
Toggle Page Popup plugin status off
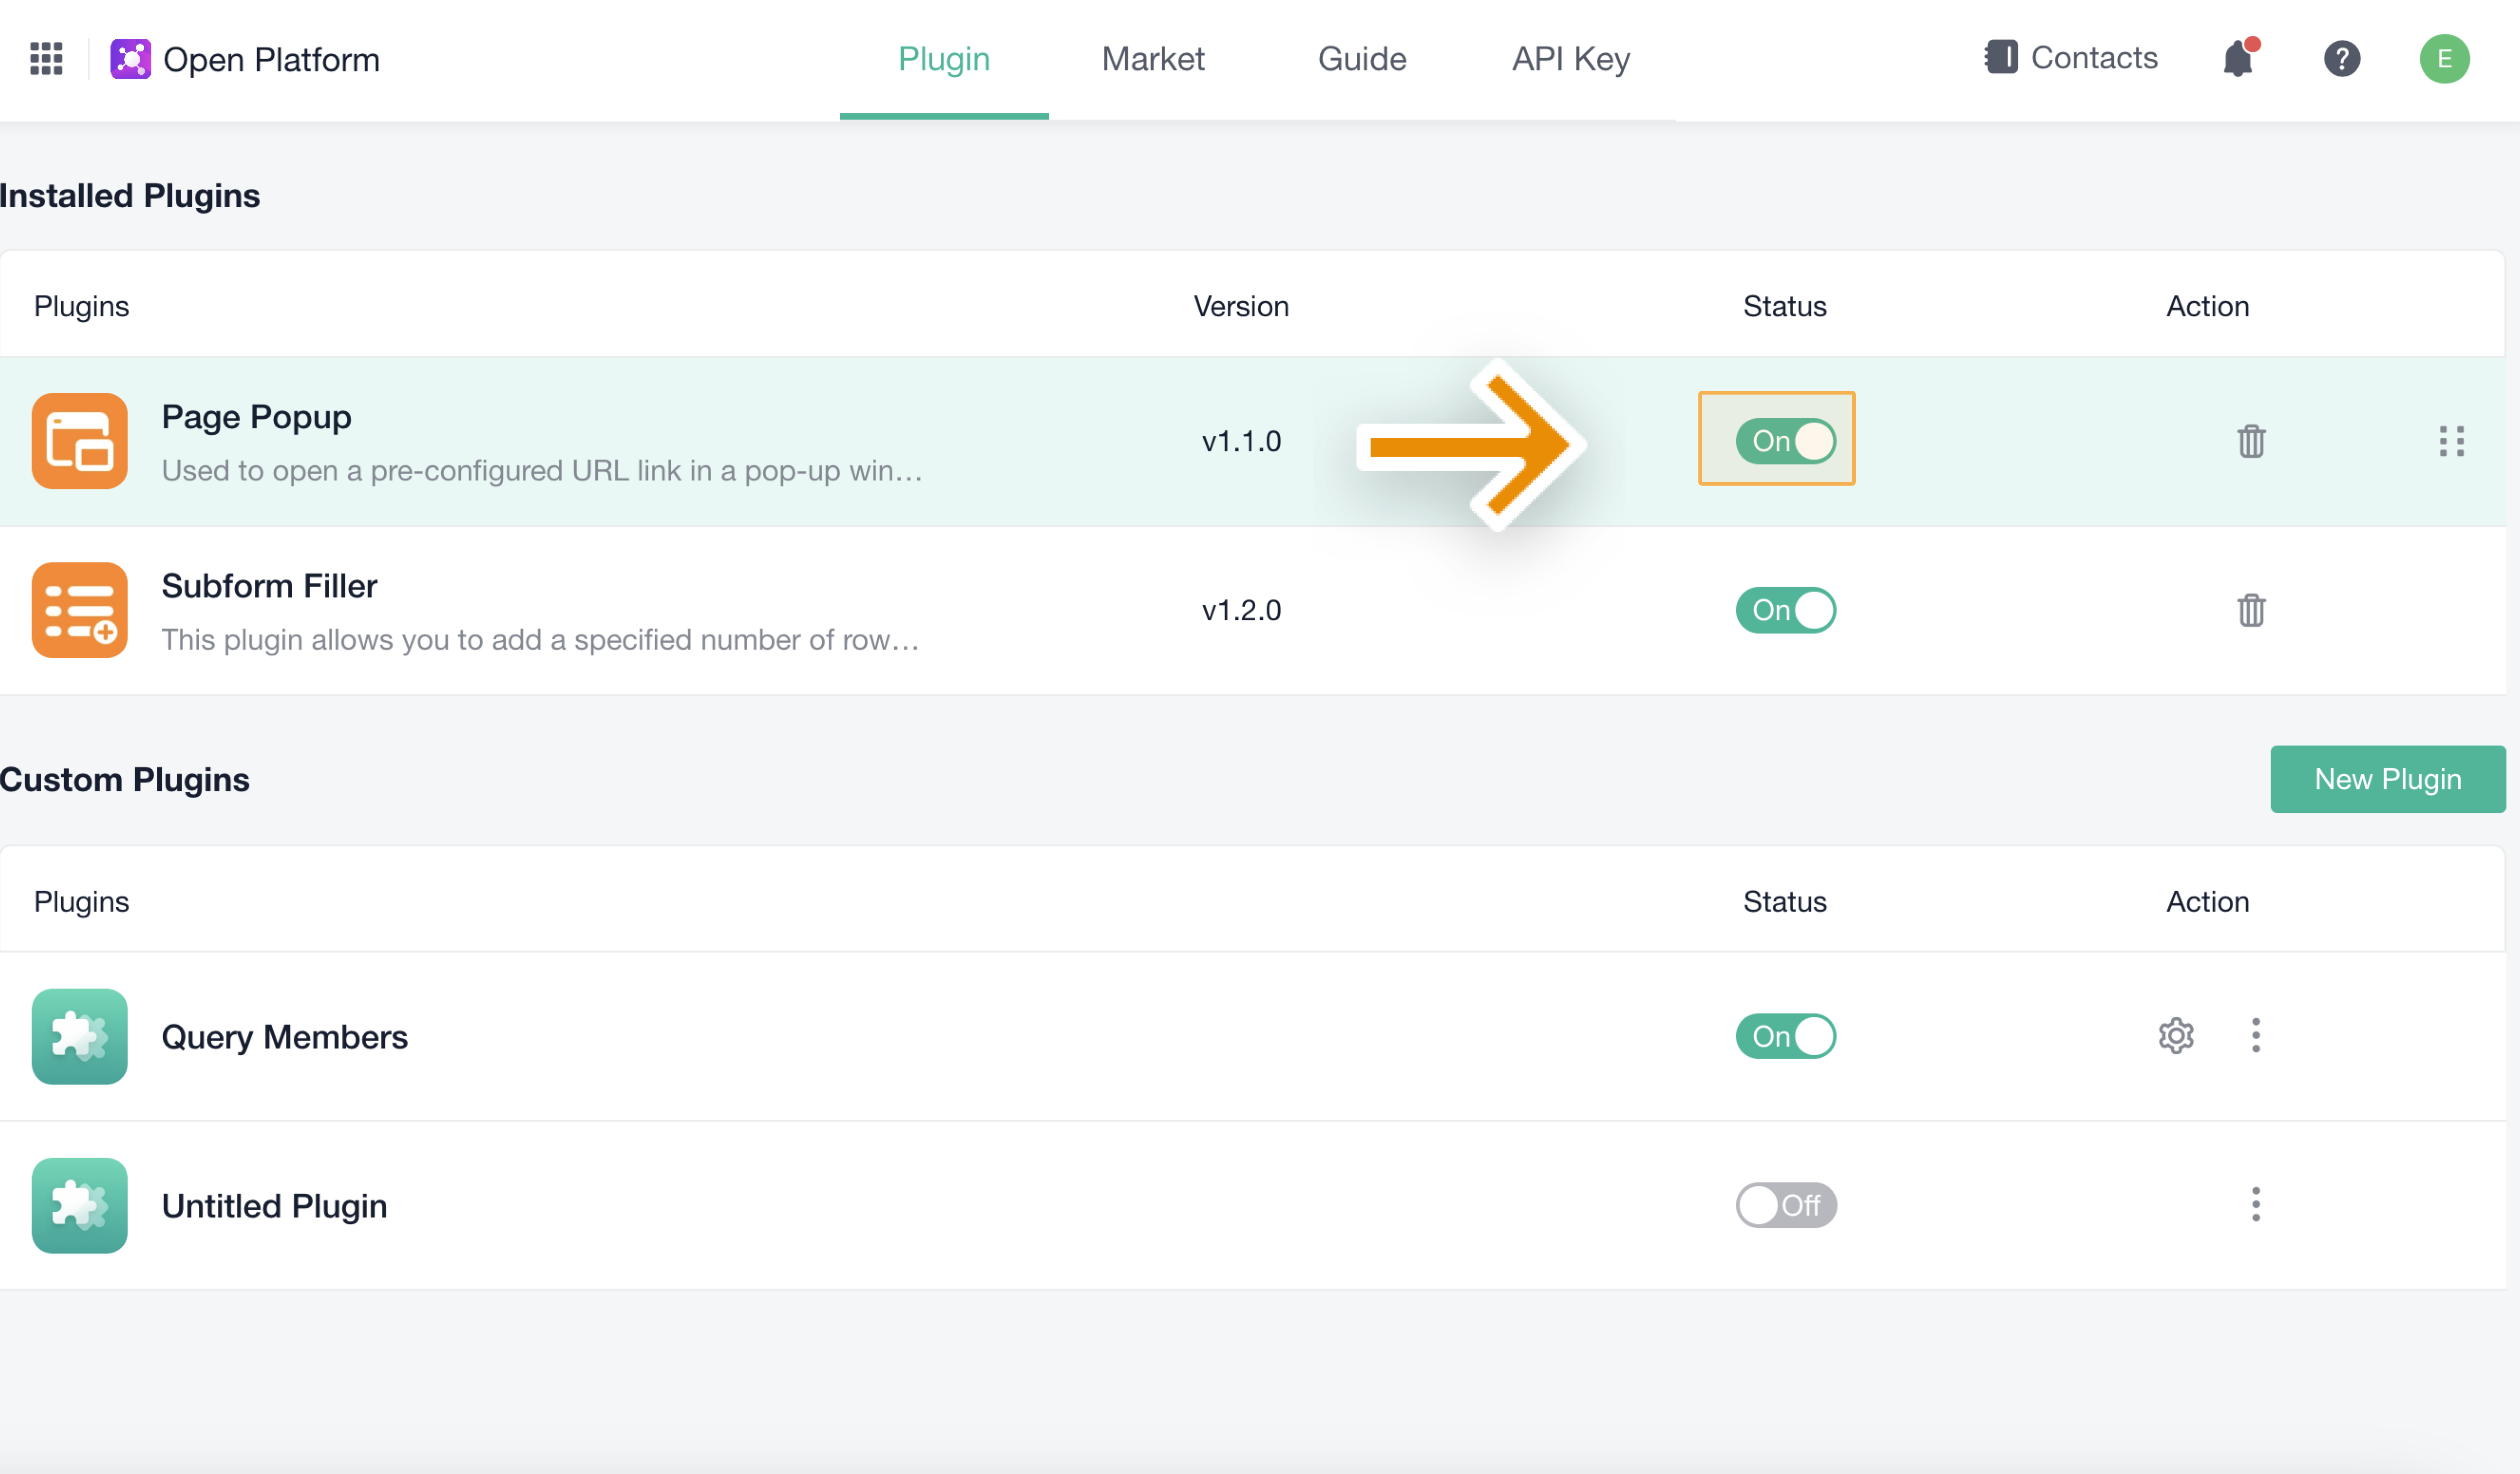pos(1785,441)
